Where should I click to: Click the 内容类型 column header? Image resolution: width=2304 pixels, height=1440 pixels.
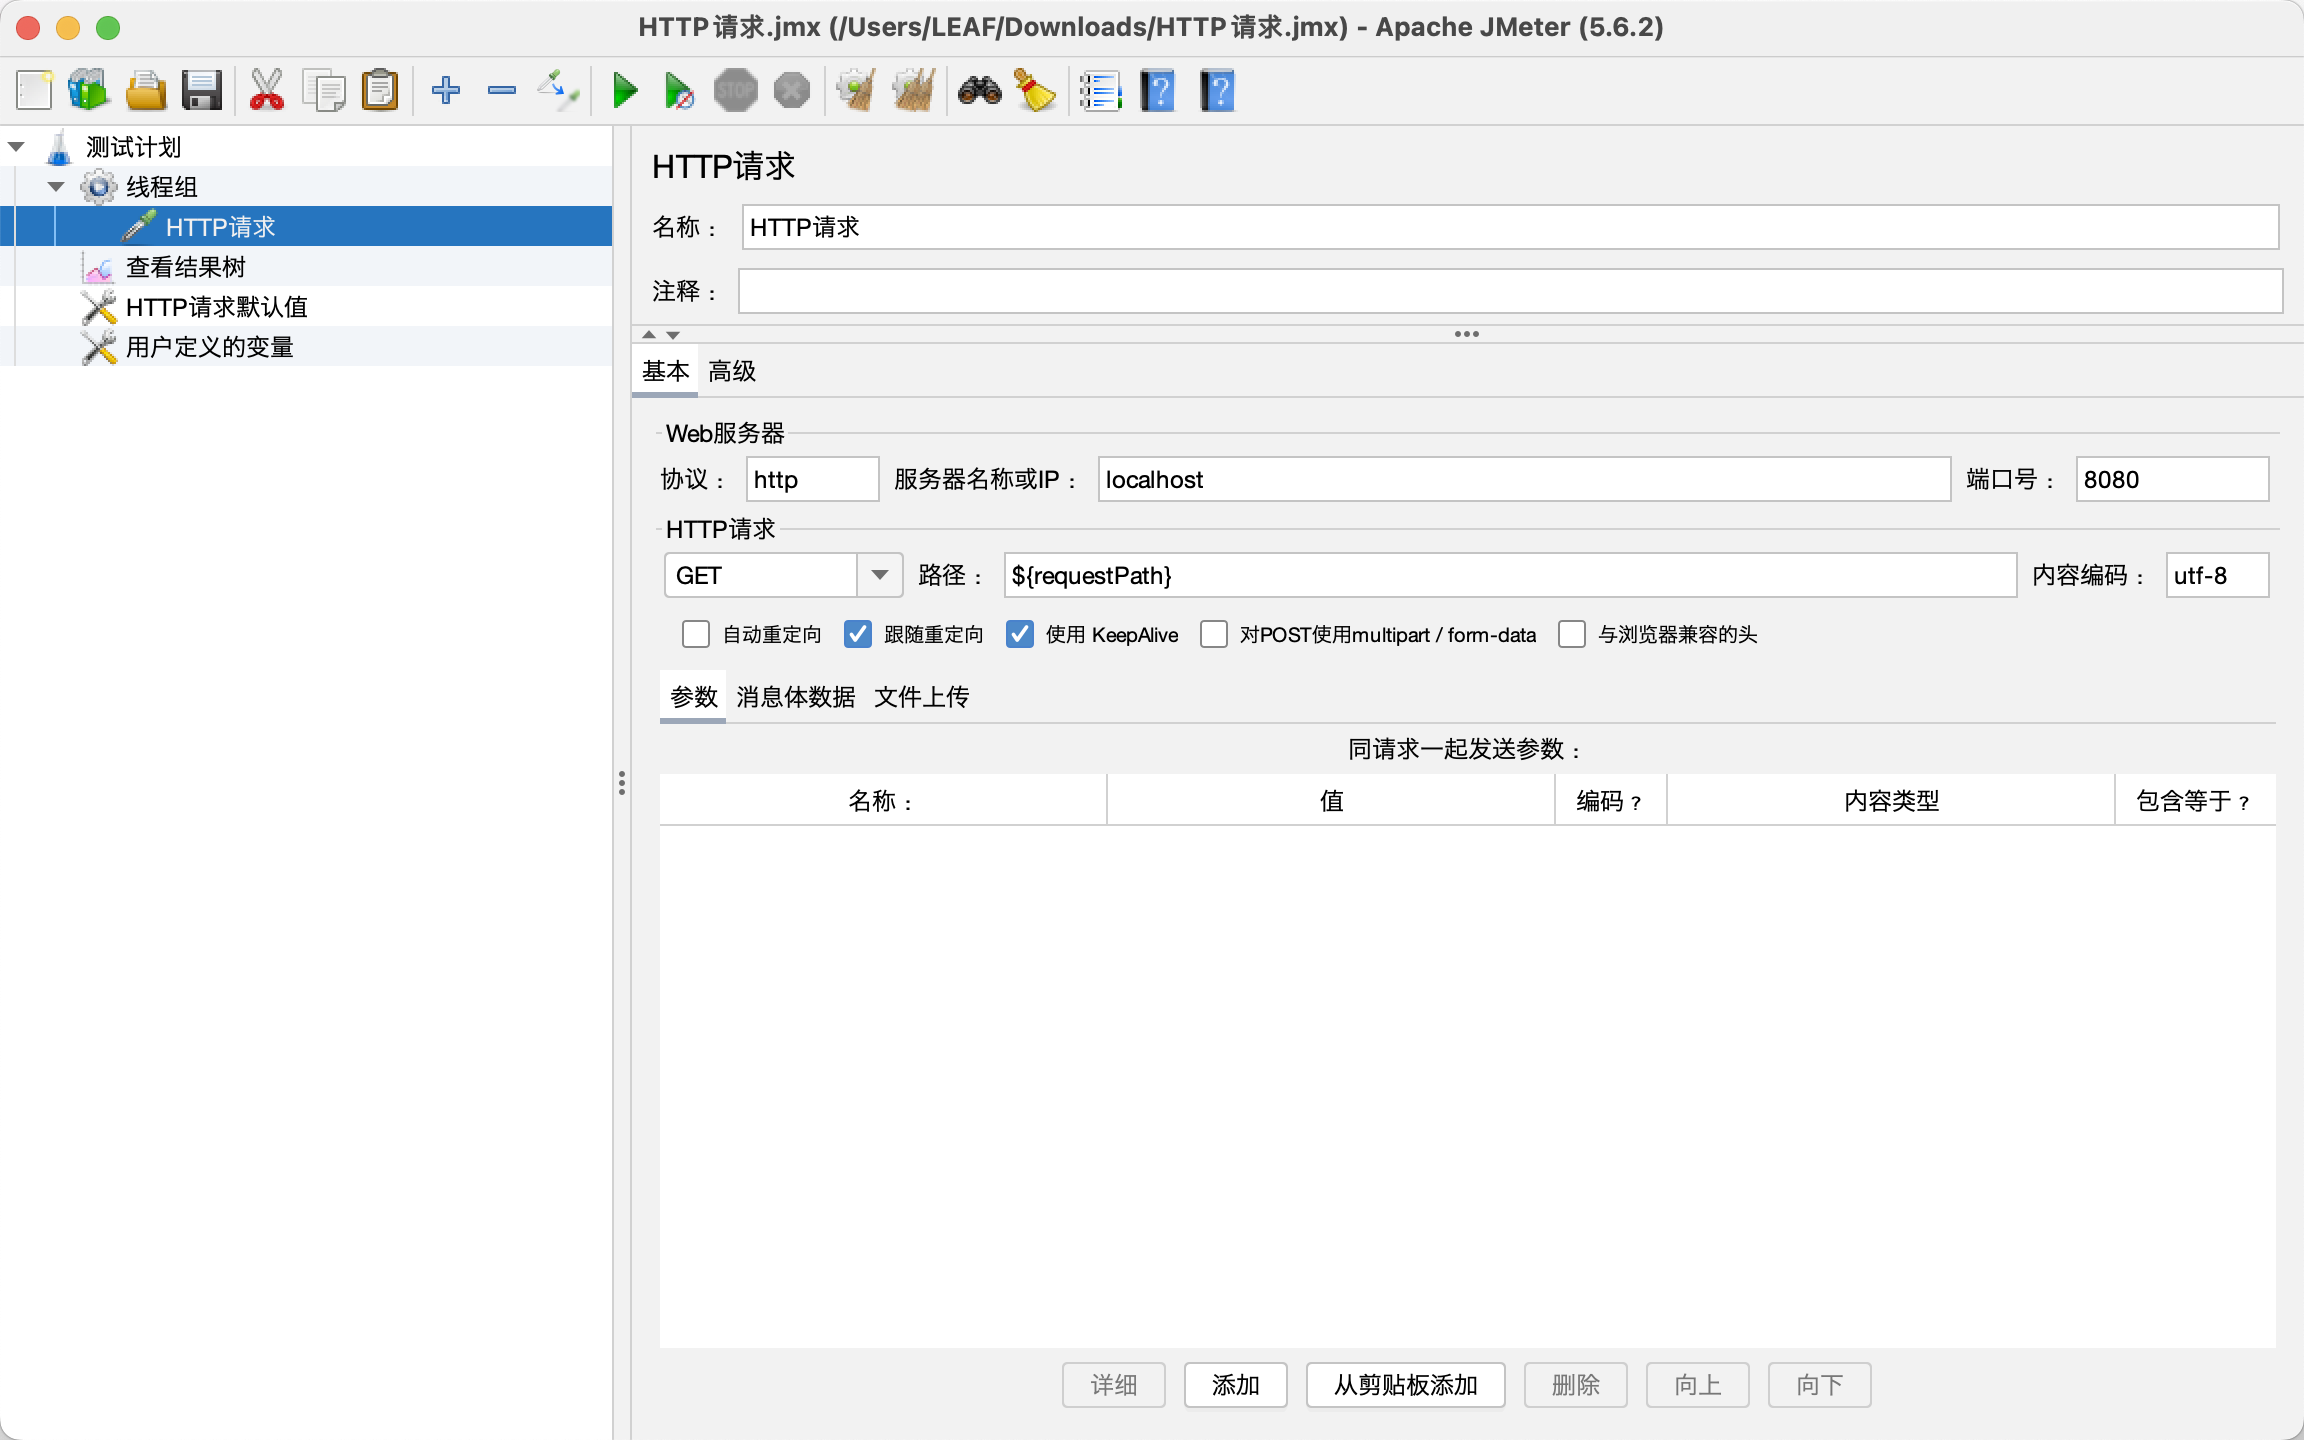click(1891, 801)
